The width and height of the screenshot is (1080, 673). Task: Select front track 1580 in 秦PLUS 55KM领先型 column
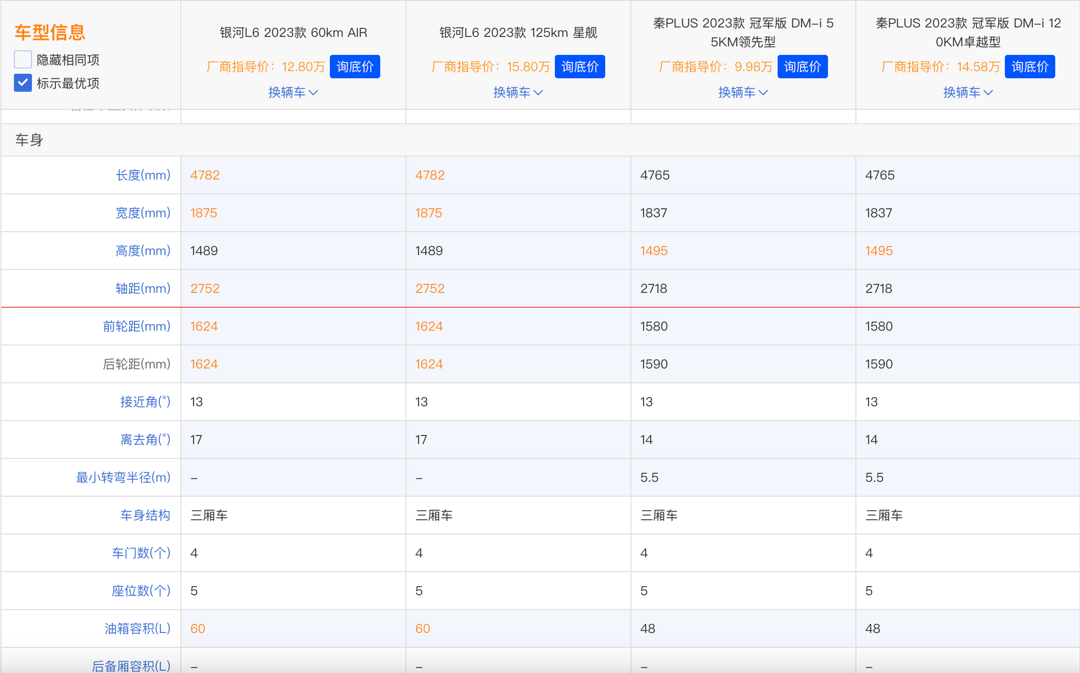[x=654, y=327]
